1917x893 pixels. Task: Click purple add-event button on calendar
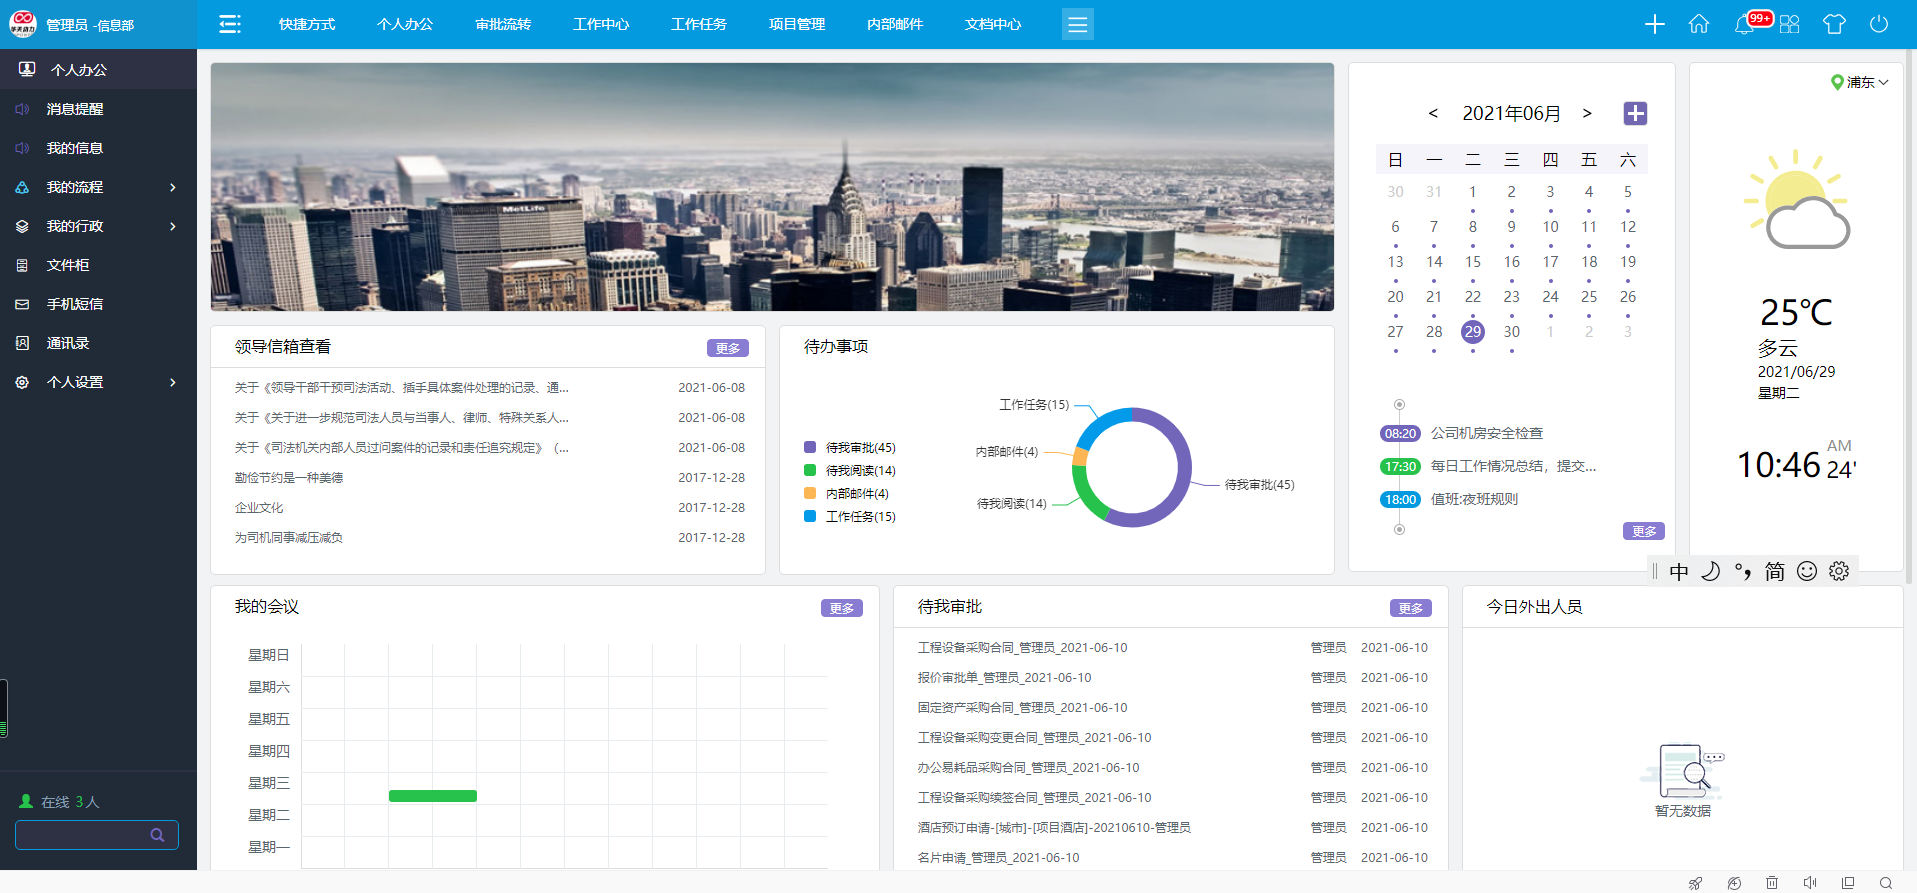point(1635,114)
